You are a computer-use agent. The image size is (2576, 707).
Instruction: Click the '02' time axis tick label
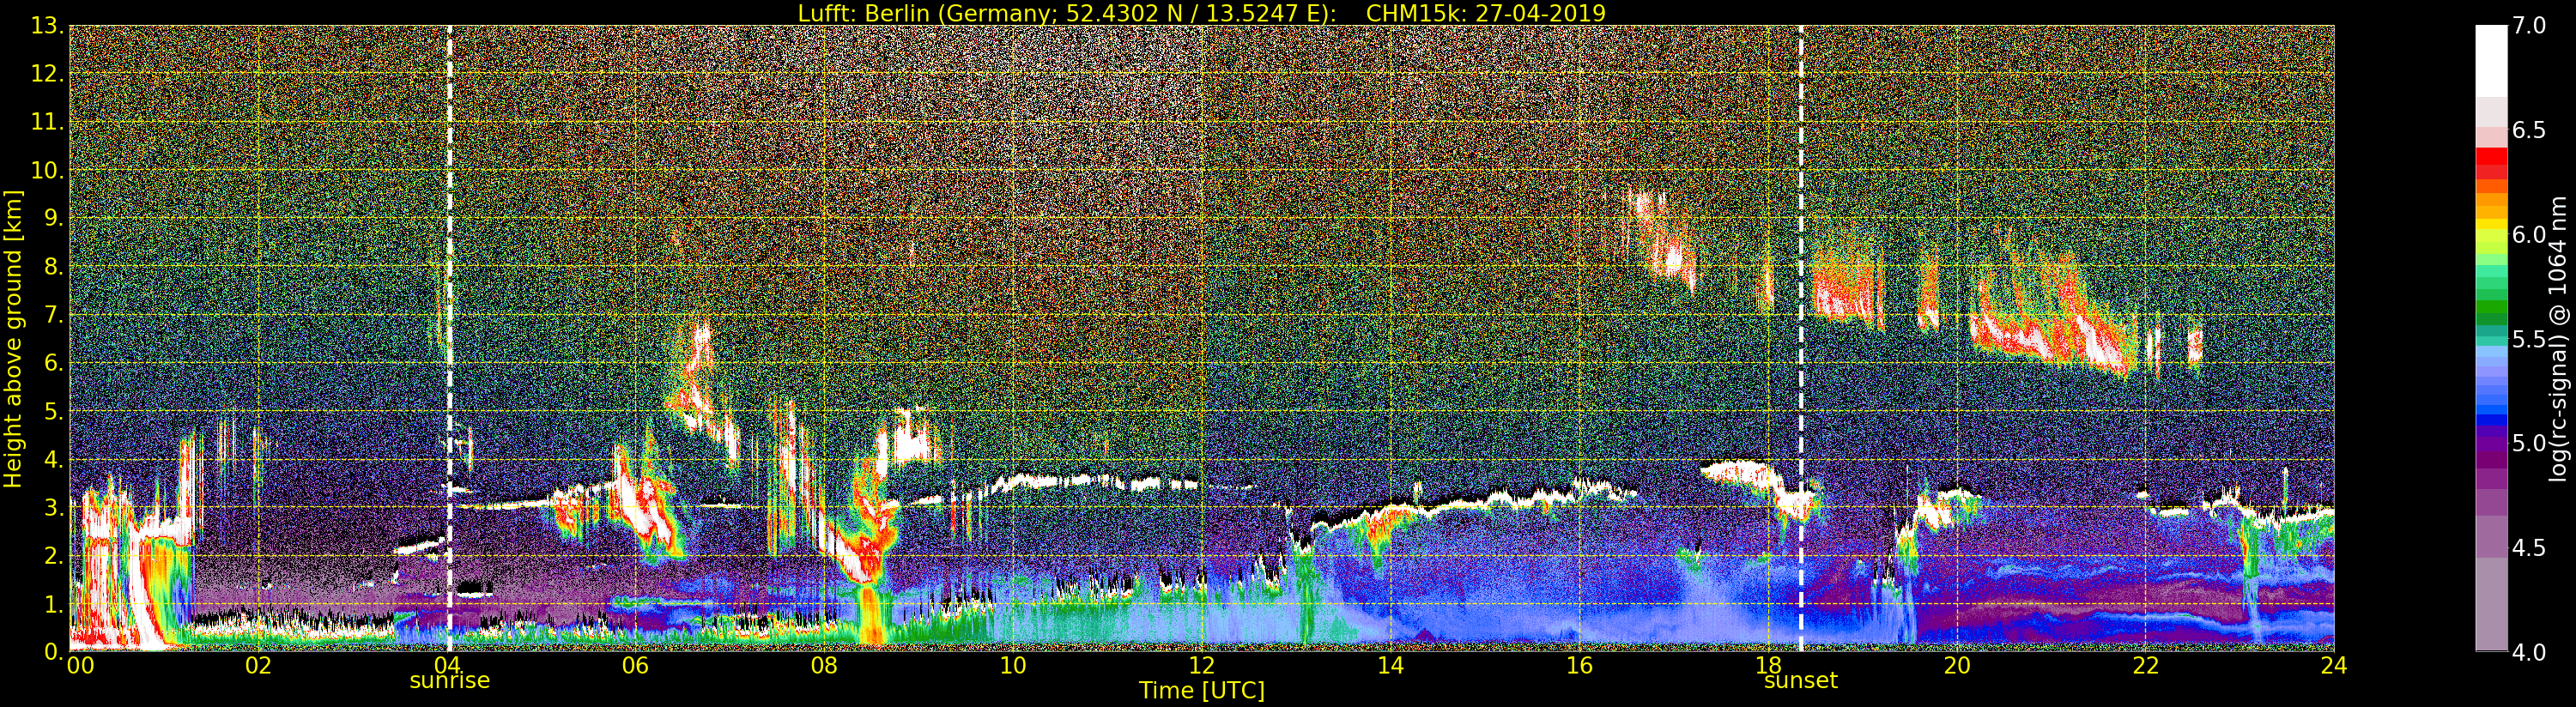click(x=259, y=665)
